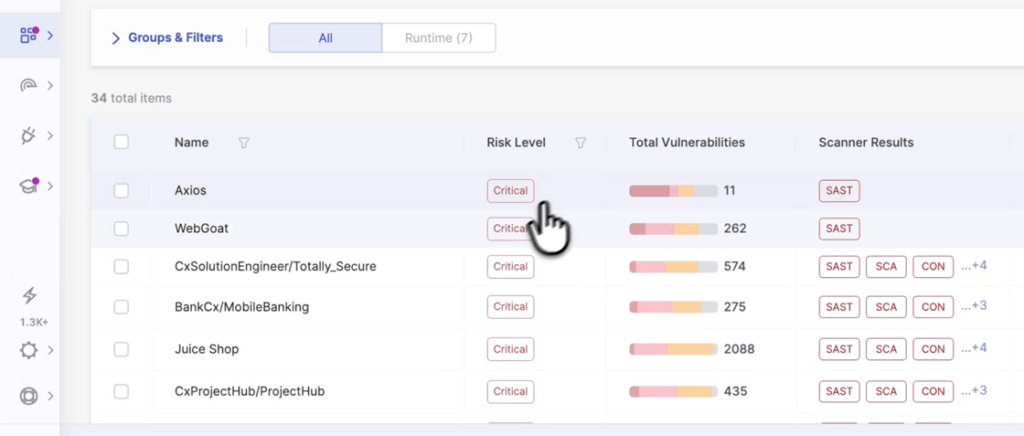Screen dimensions: 1024x436
Task: Show ...+3 more scanners for BankCx/MobileBanking
Action: pos(974,306)
